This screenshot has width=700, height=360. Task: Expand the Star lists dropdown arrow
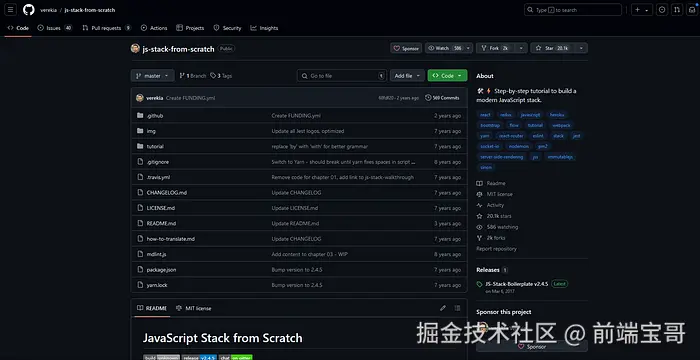(x=581, y=48)
